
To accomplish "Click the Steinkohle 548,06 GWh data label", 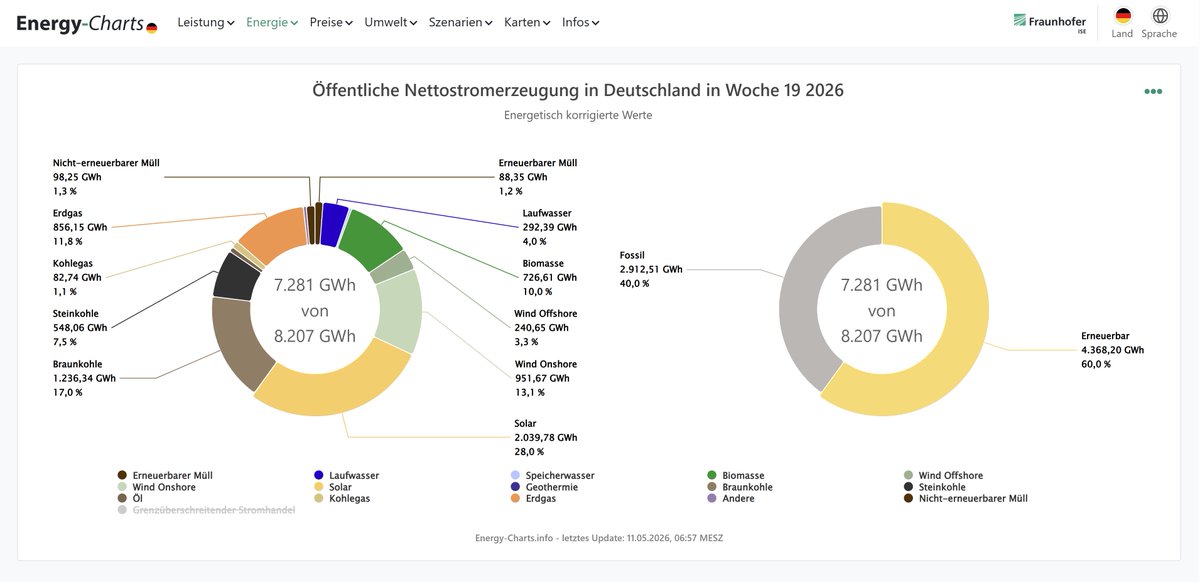I will tap(80, 327).
